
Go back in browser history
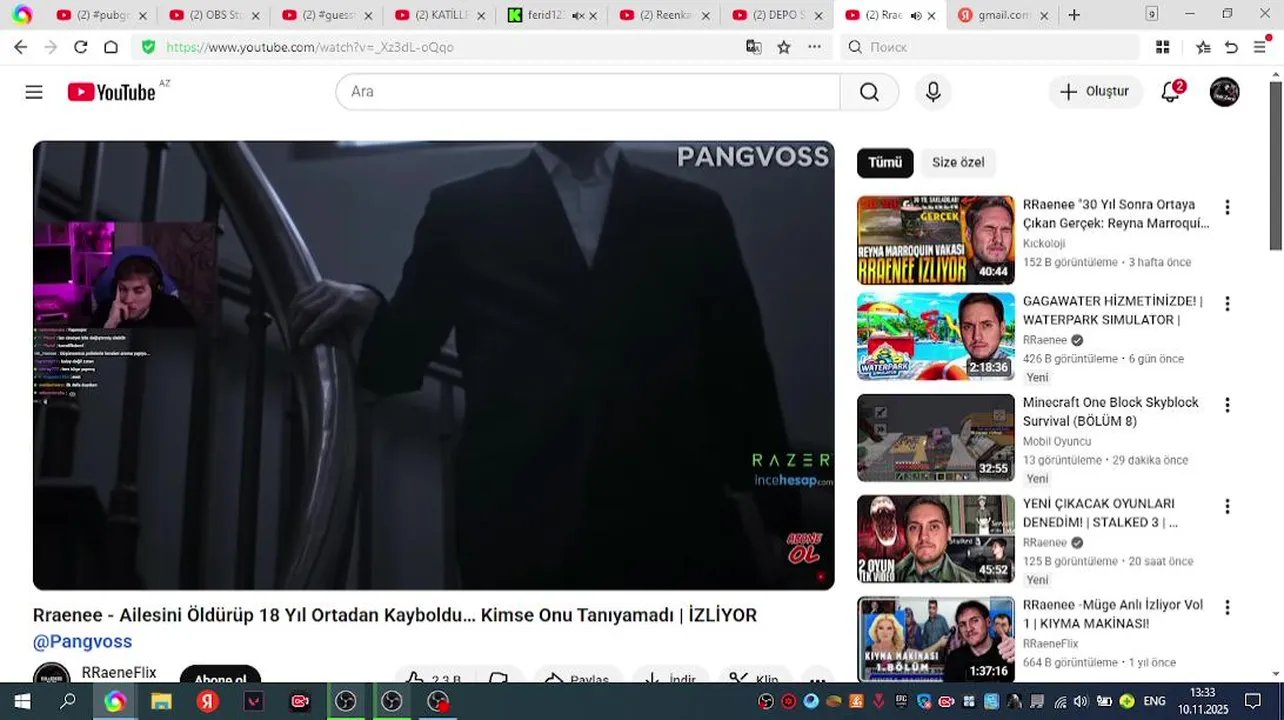(x=20, y=47)
